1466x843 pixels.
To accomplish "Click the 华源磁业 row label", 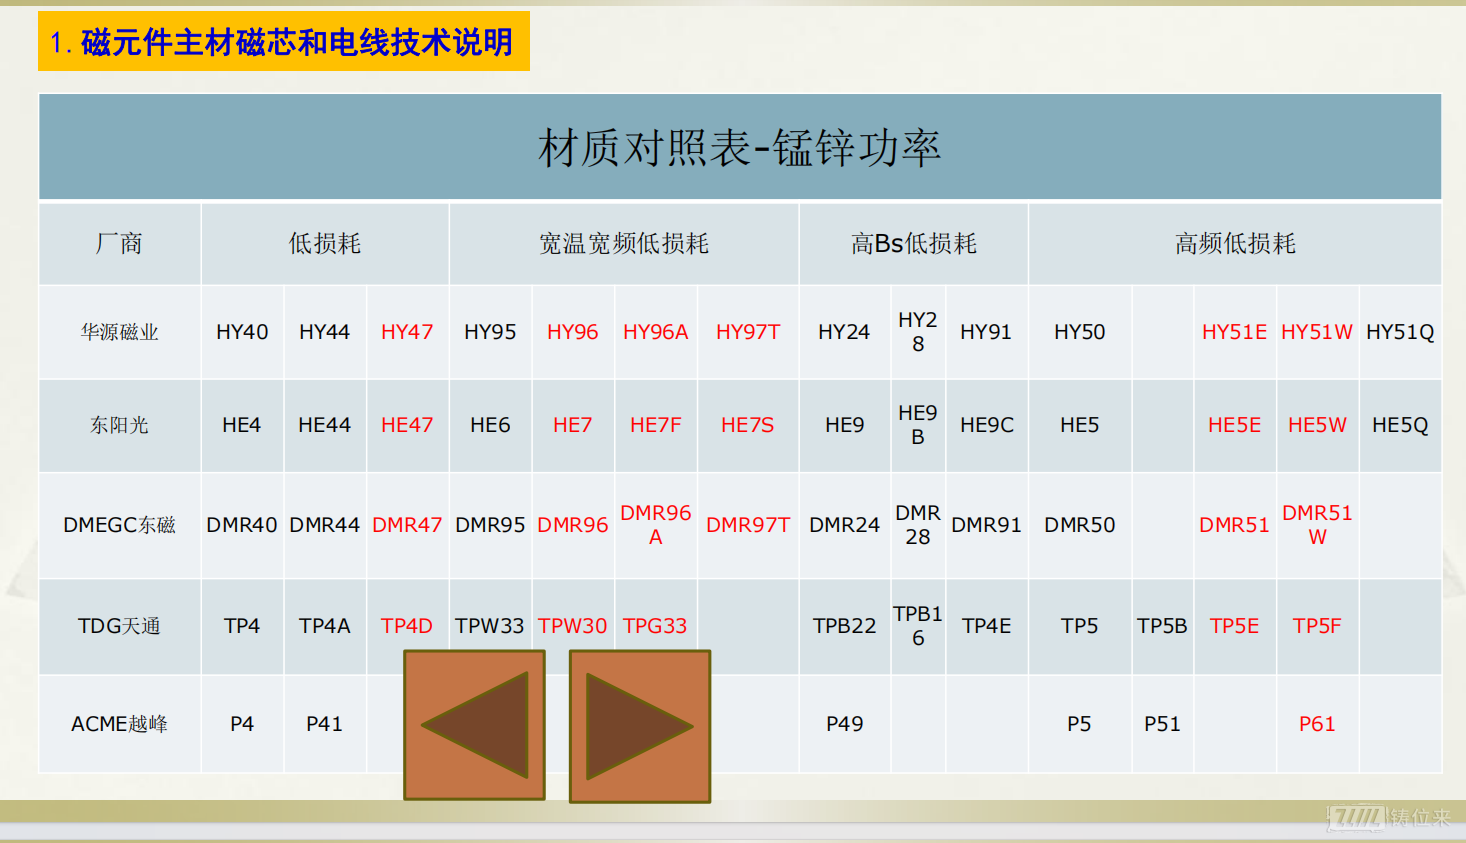I will tap(119, 332).
